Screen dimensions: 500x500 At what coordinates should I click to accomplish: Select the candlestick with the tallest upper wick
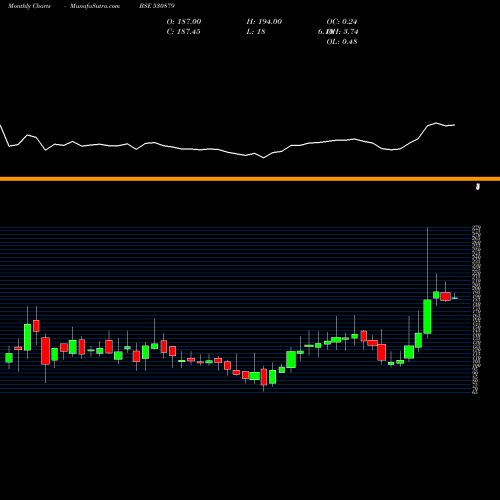[427, 316]
